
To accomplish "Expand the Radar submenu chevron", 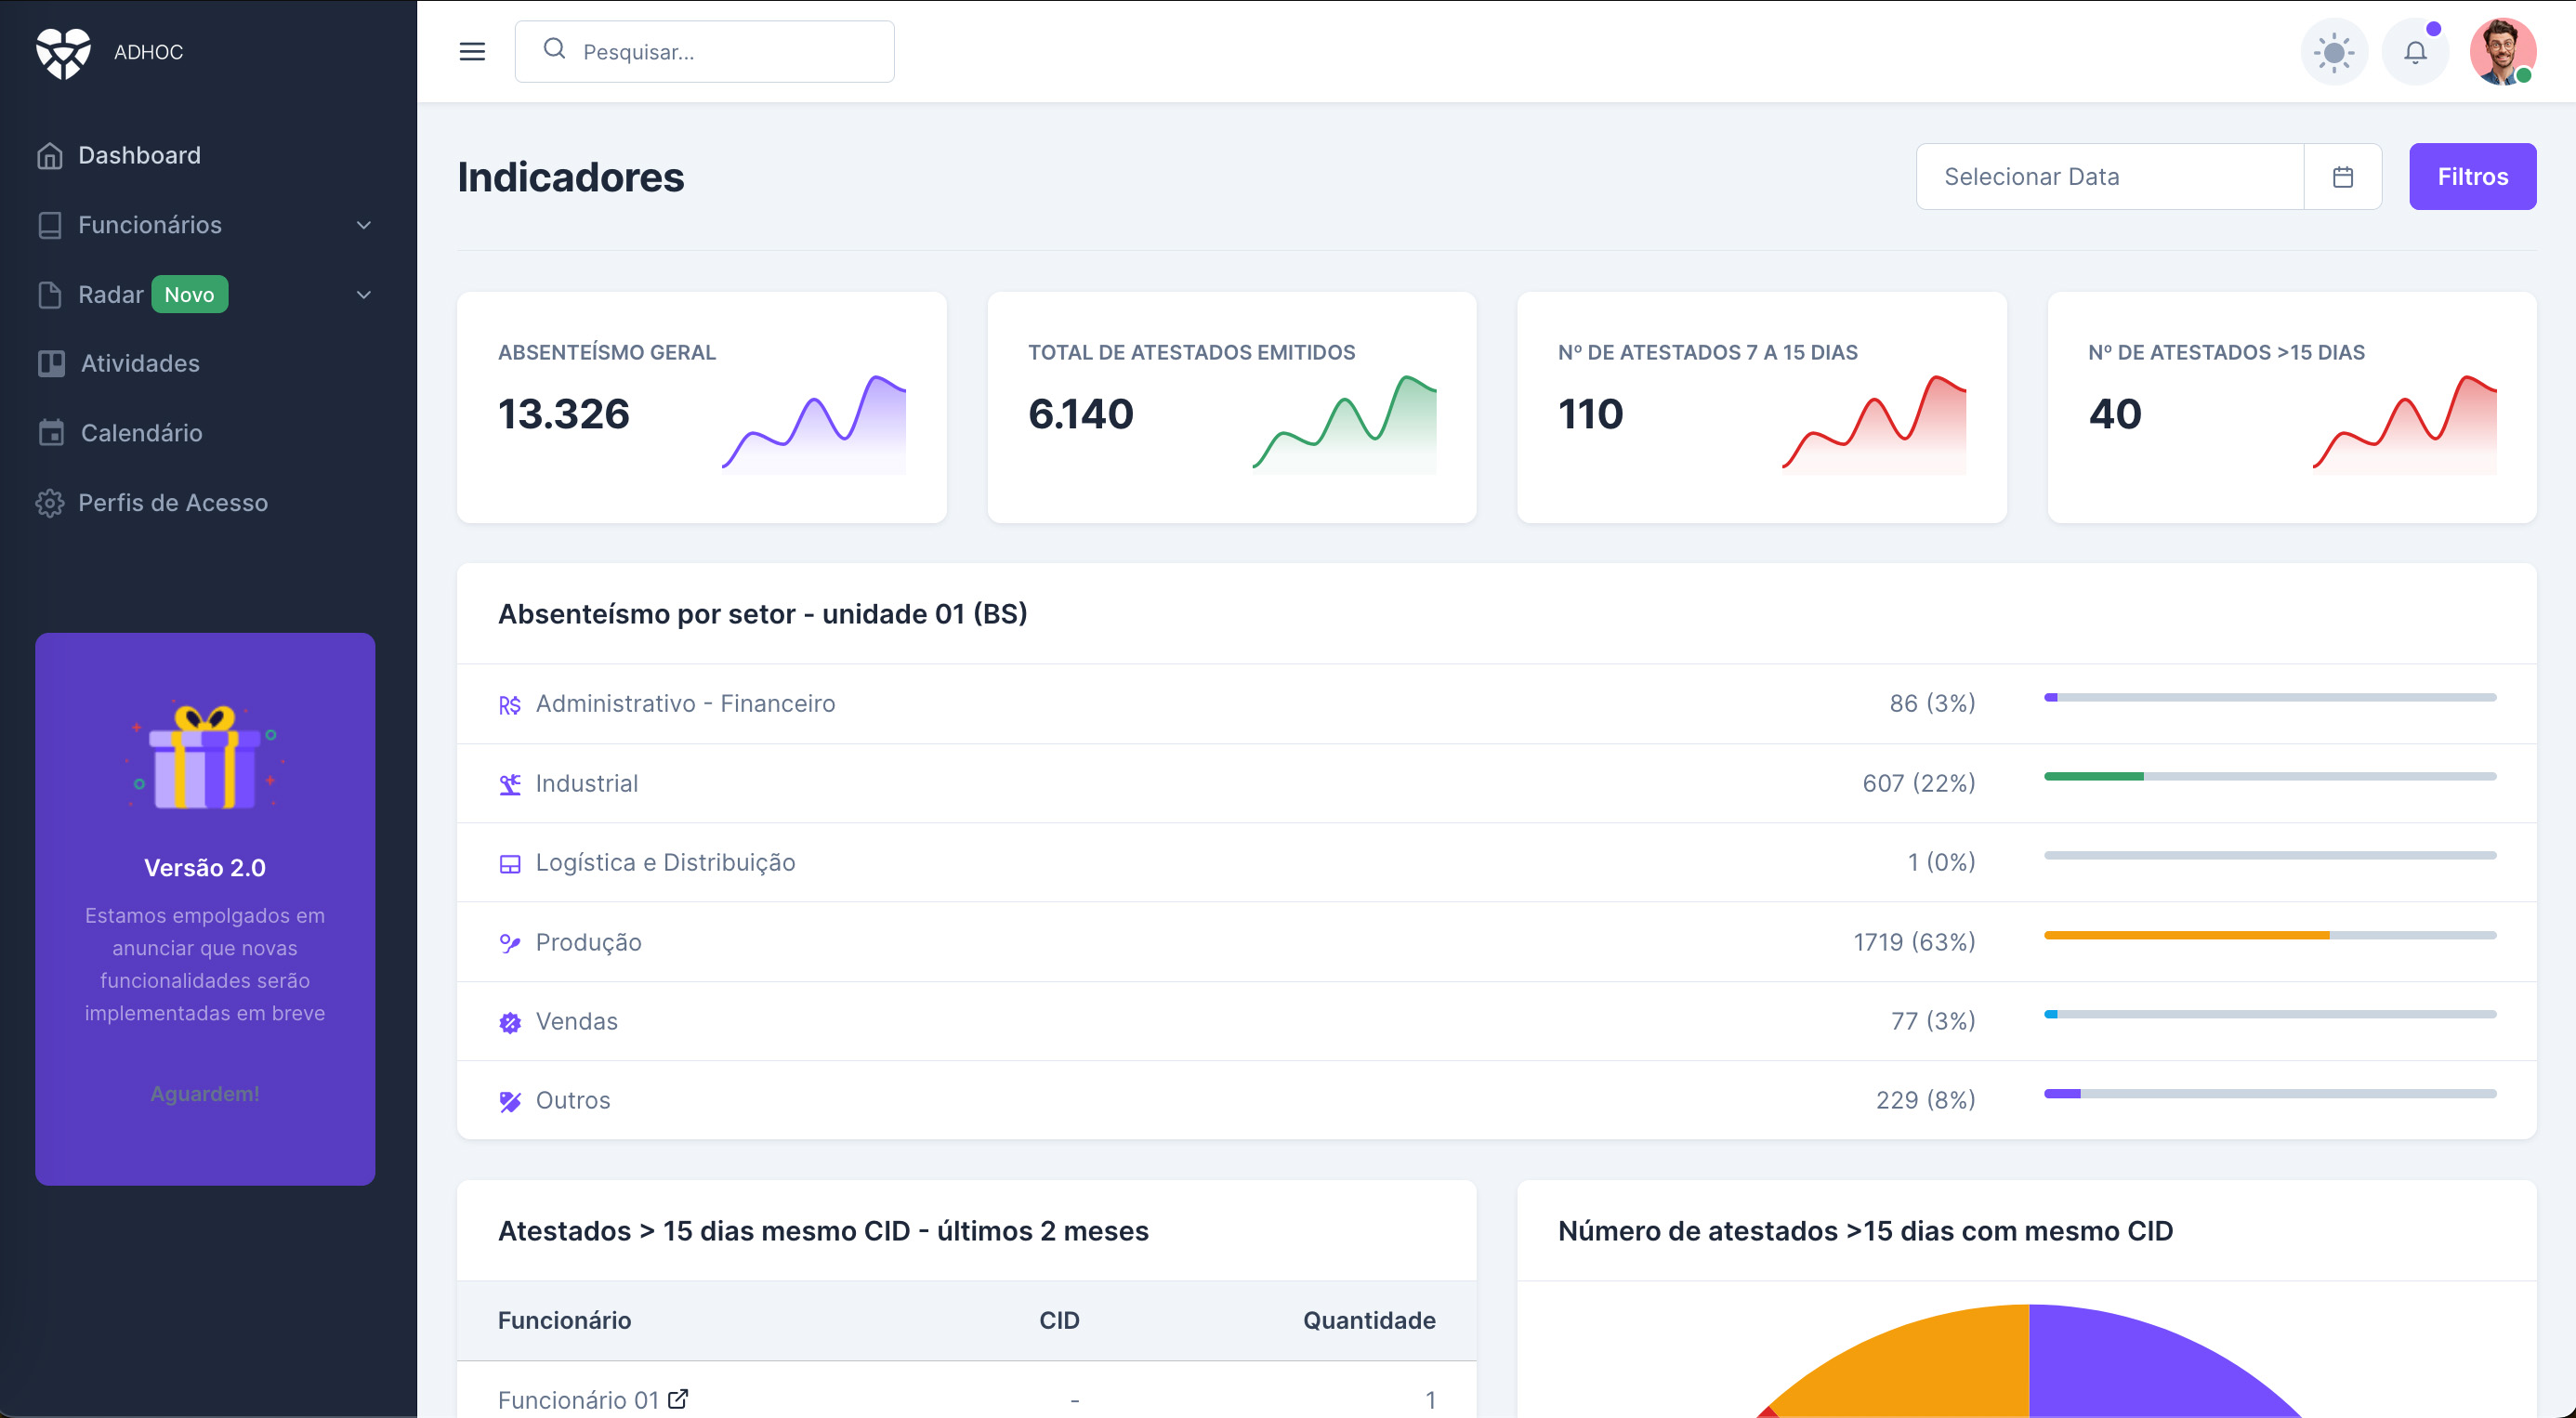I will [x=364, y=294].
